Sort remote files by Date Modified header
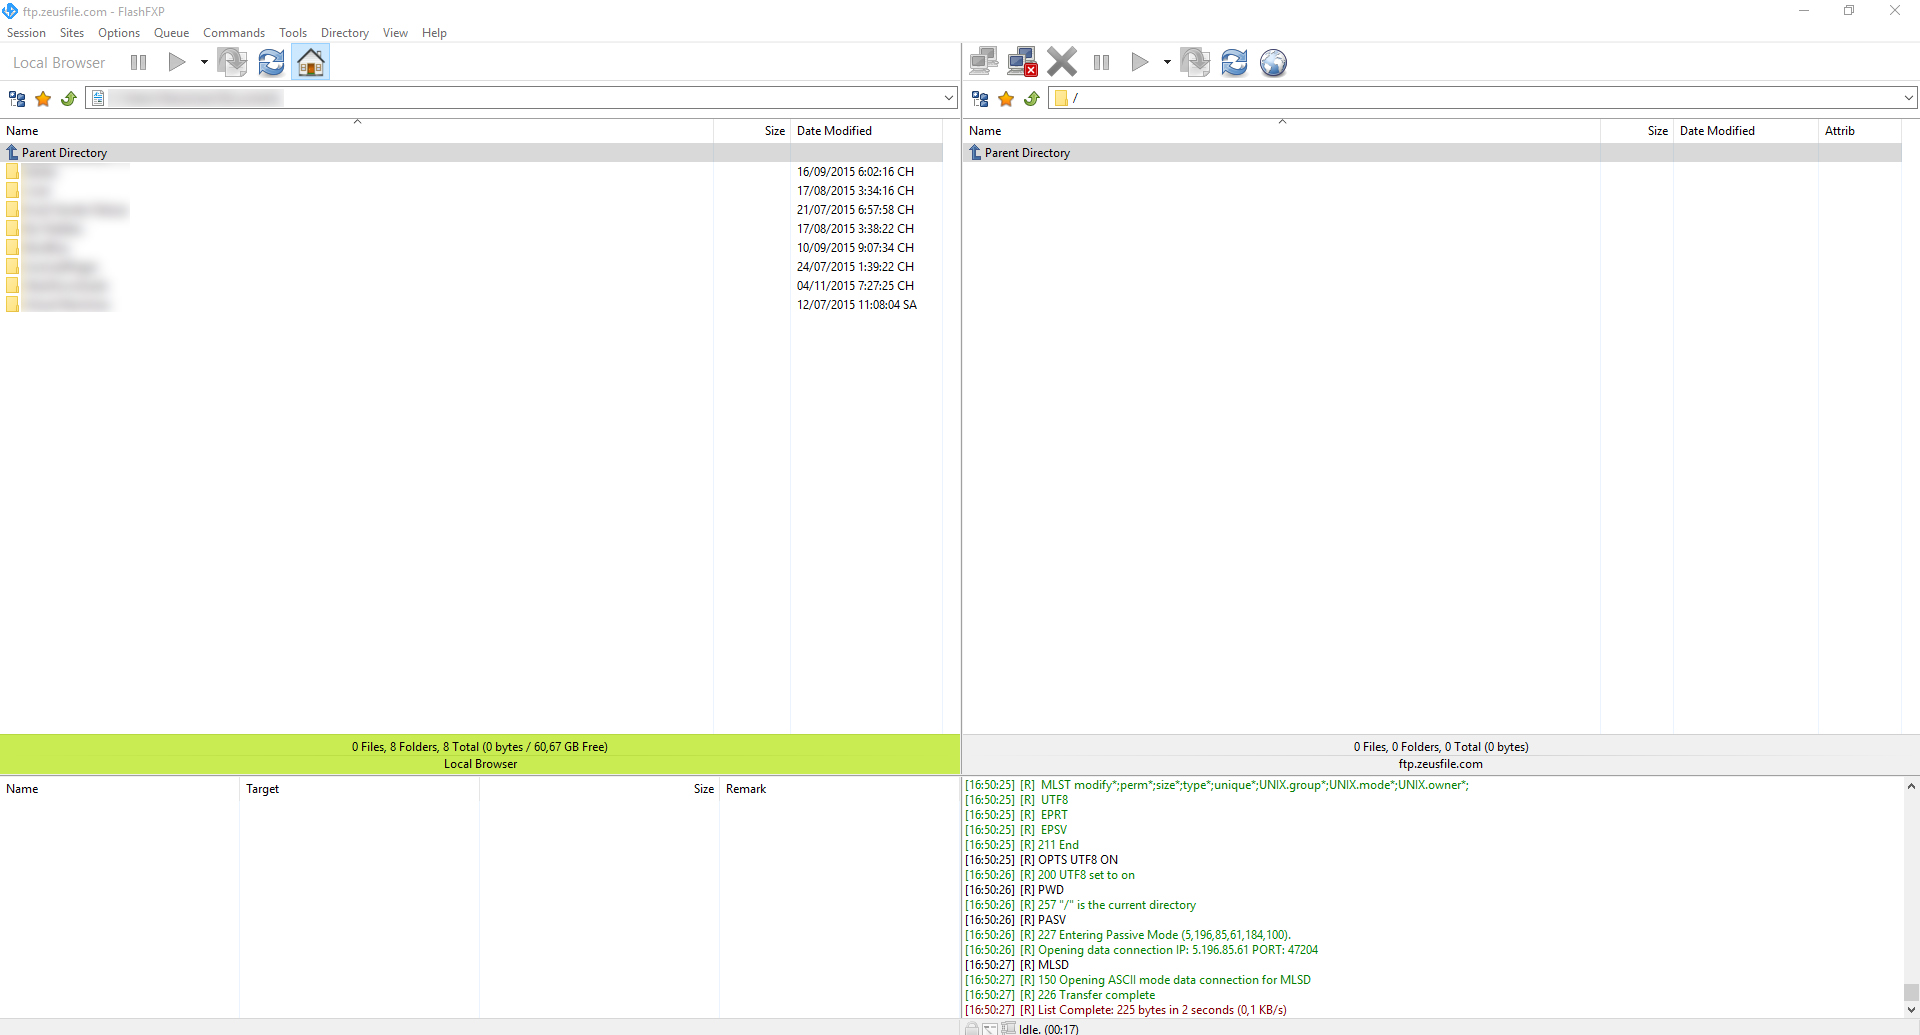1920x1035 pixels. tap(1745, 131)
